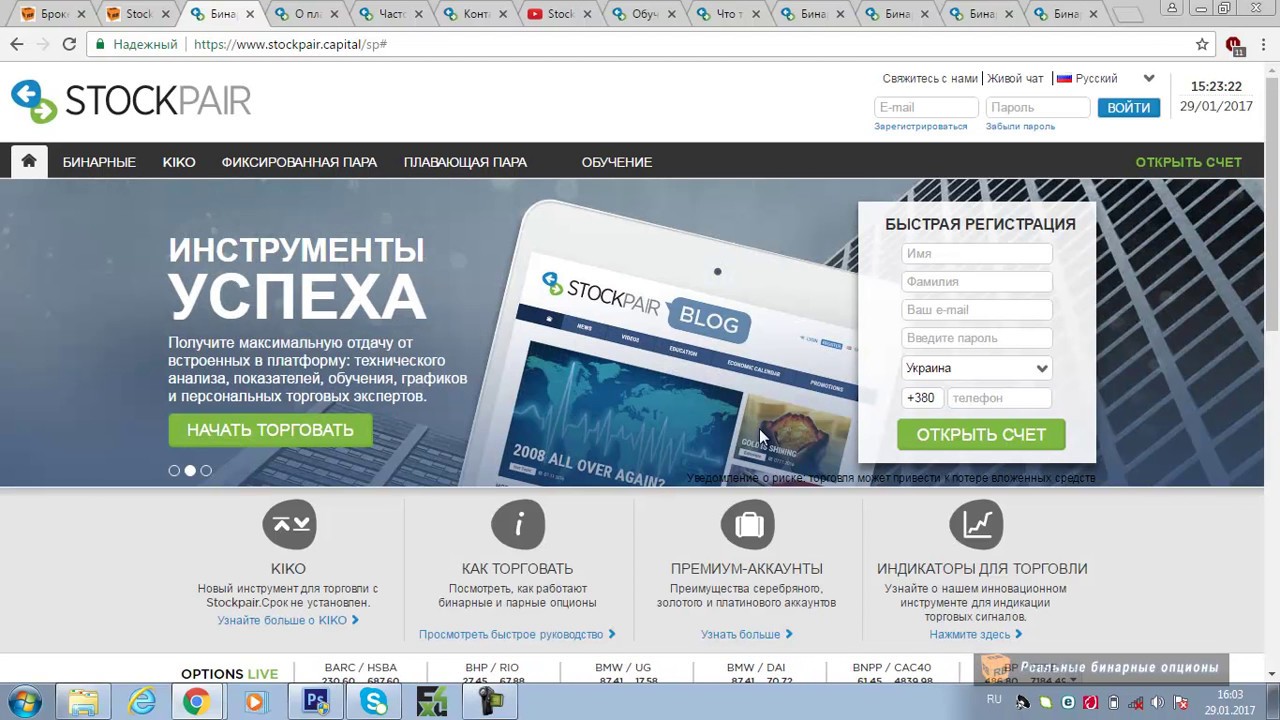1280x720 pixels.
Task: Go back in the browser
Action: click(17, 44)
